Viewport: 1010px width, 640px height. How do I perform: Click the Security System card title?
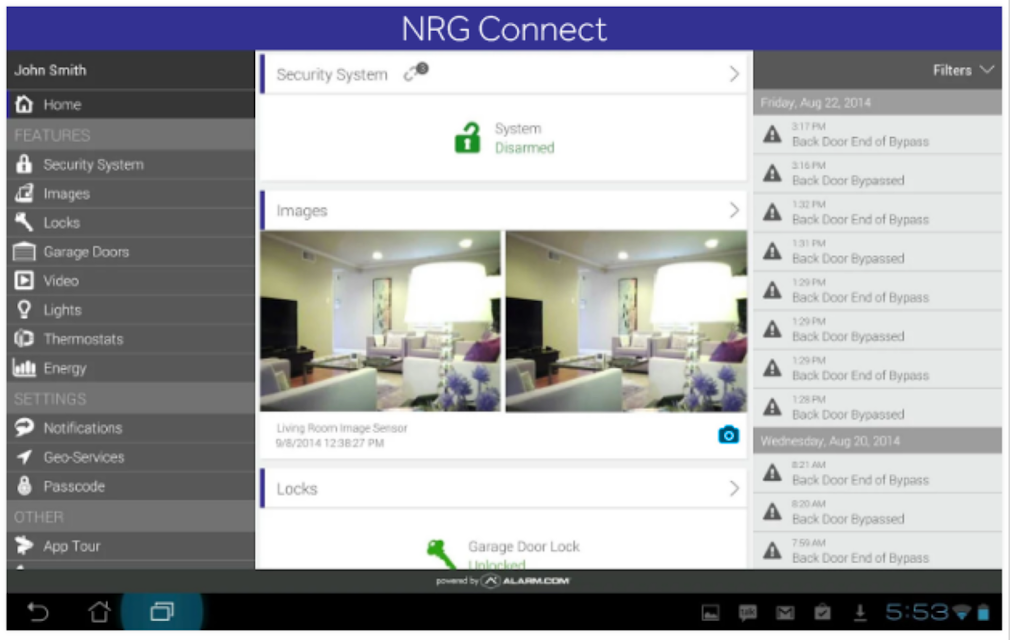[x=332, y=75]
